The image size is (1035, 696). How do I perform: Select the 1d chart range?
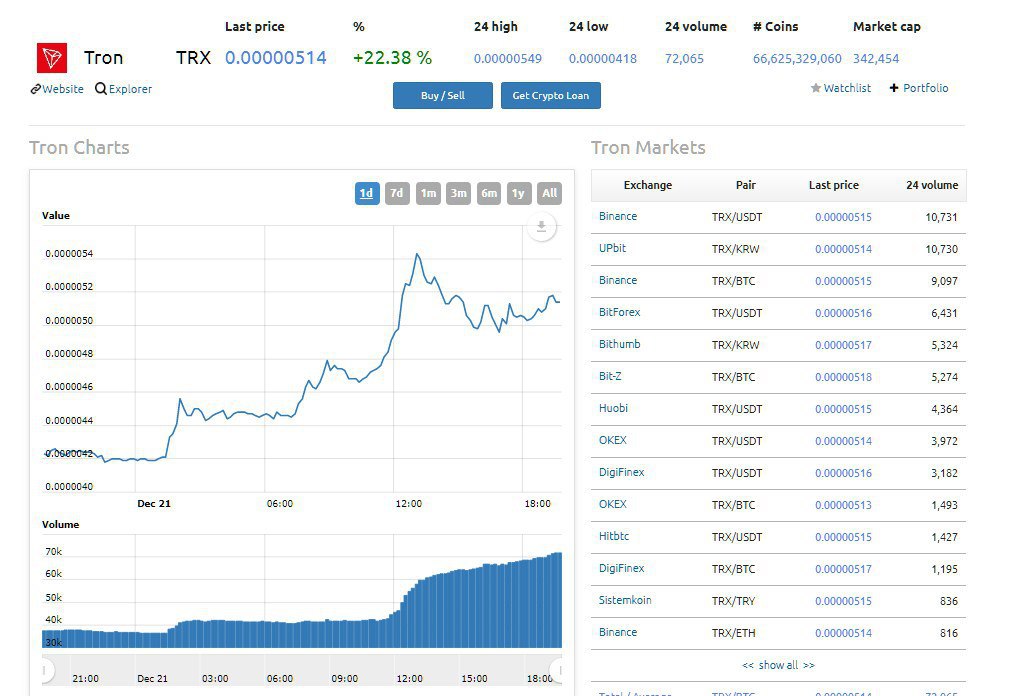(x=367, y=193)
